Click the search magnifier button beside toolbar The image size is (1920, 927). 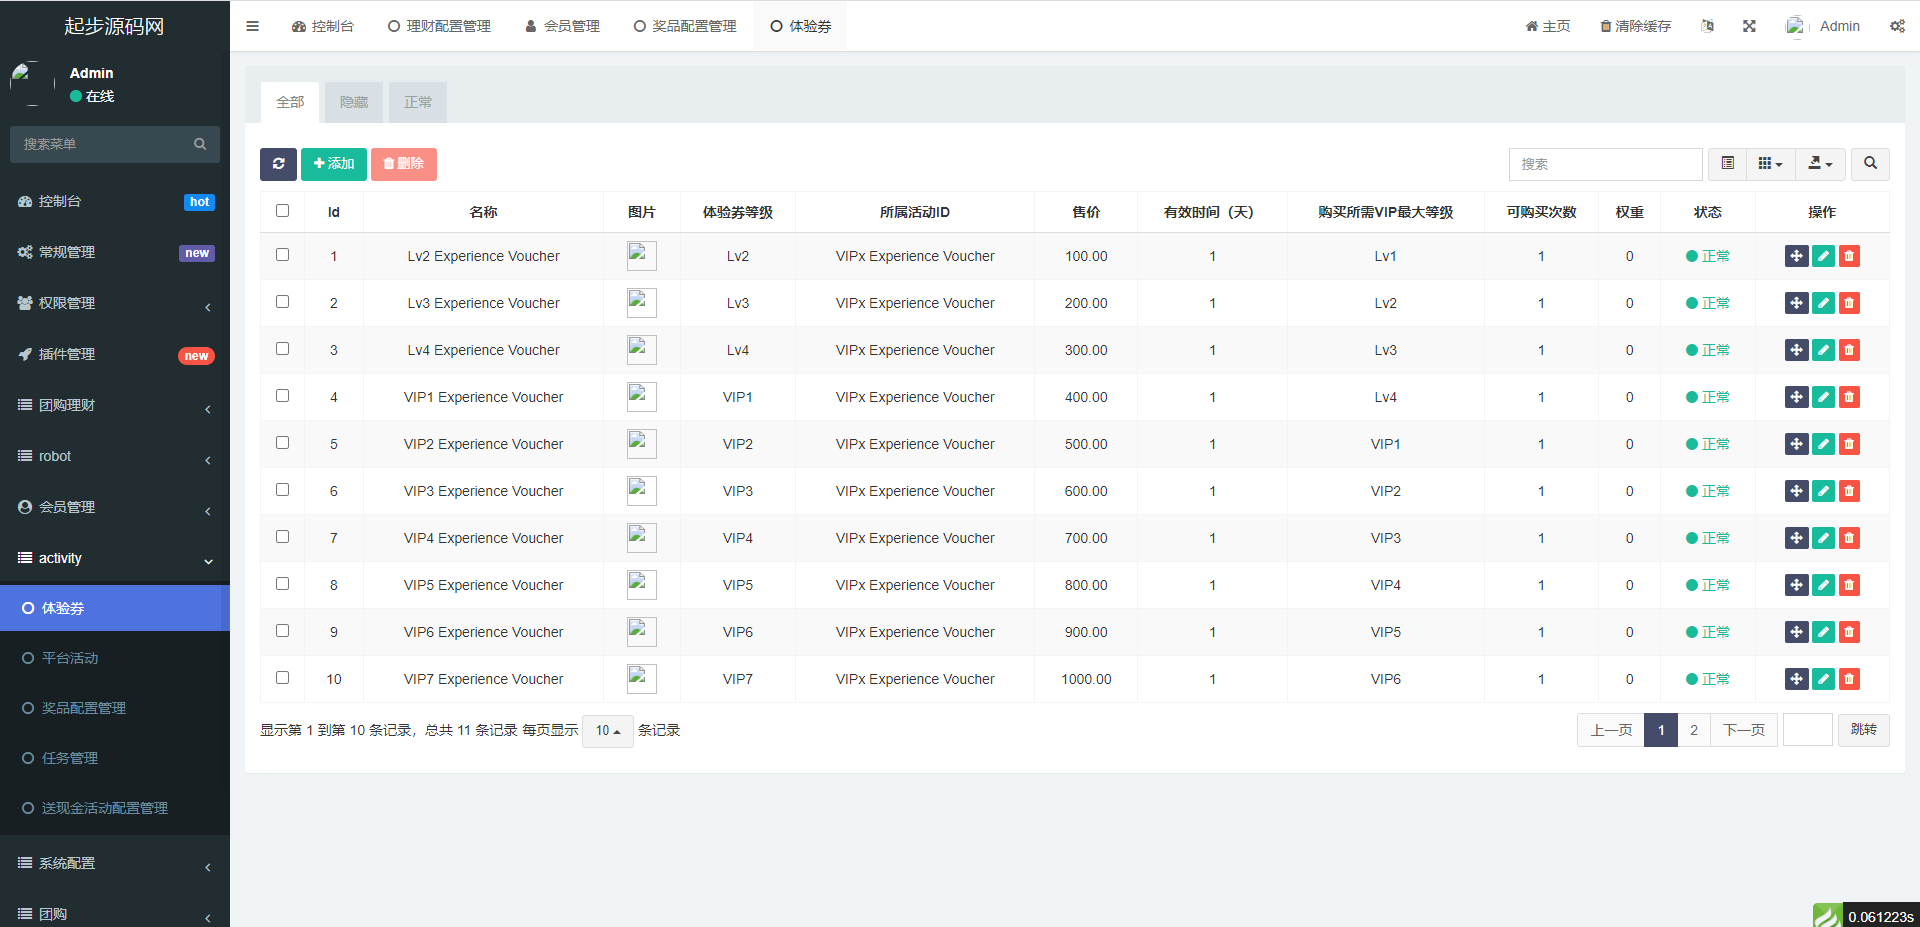point(1870,164)
